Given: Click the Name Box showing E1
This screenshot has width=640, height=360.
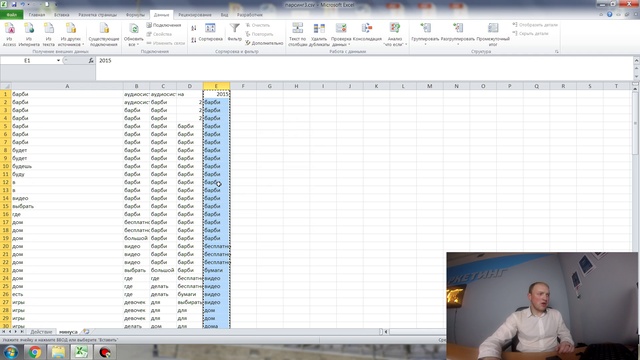Looking at the screenshot, I should tap(28, 60).
